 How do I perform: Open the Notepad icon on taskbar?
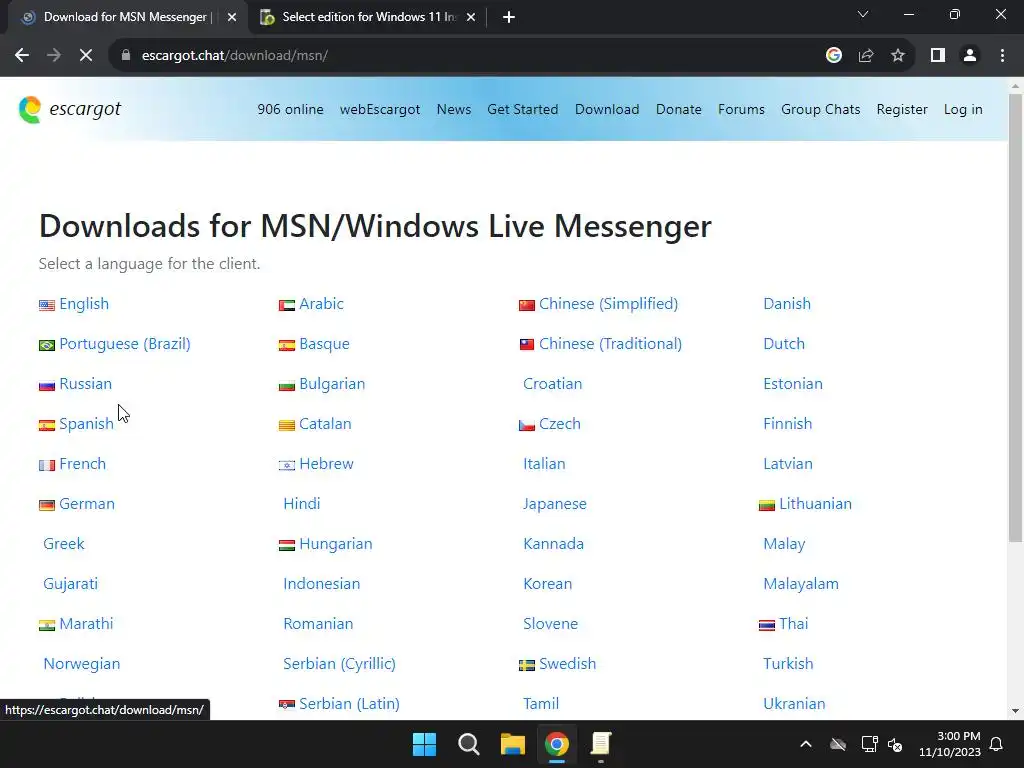point(601,744)
